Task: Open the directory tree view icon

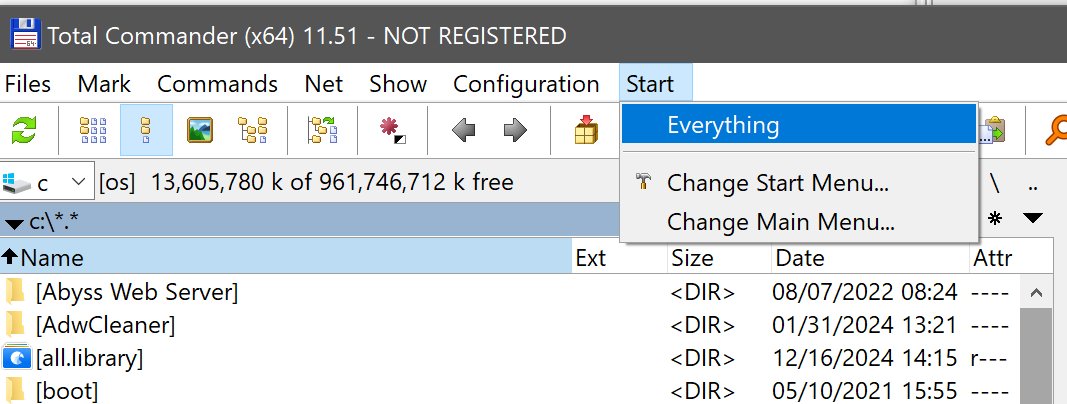Action: pyautogui.click(x=252, y=130)
